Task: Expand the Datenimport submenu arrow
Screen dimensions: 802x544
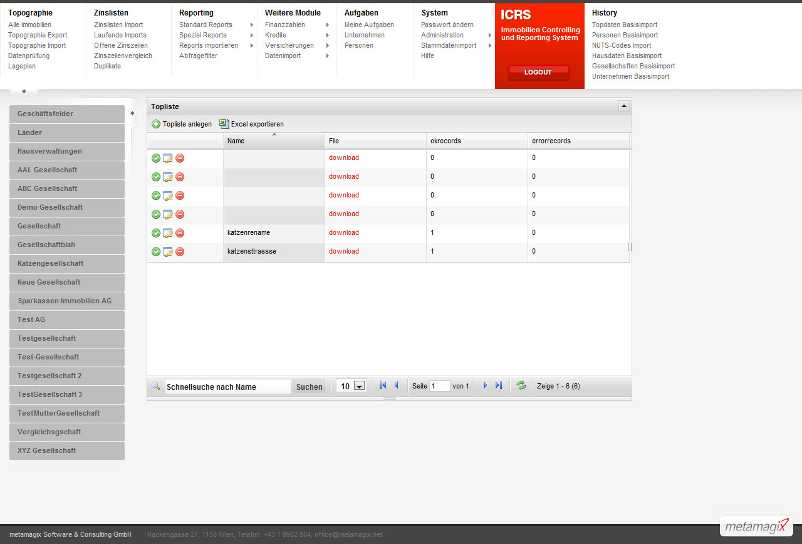Action: pyautogui.click(x=327, y=56)
